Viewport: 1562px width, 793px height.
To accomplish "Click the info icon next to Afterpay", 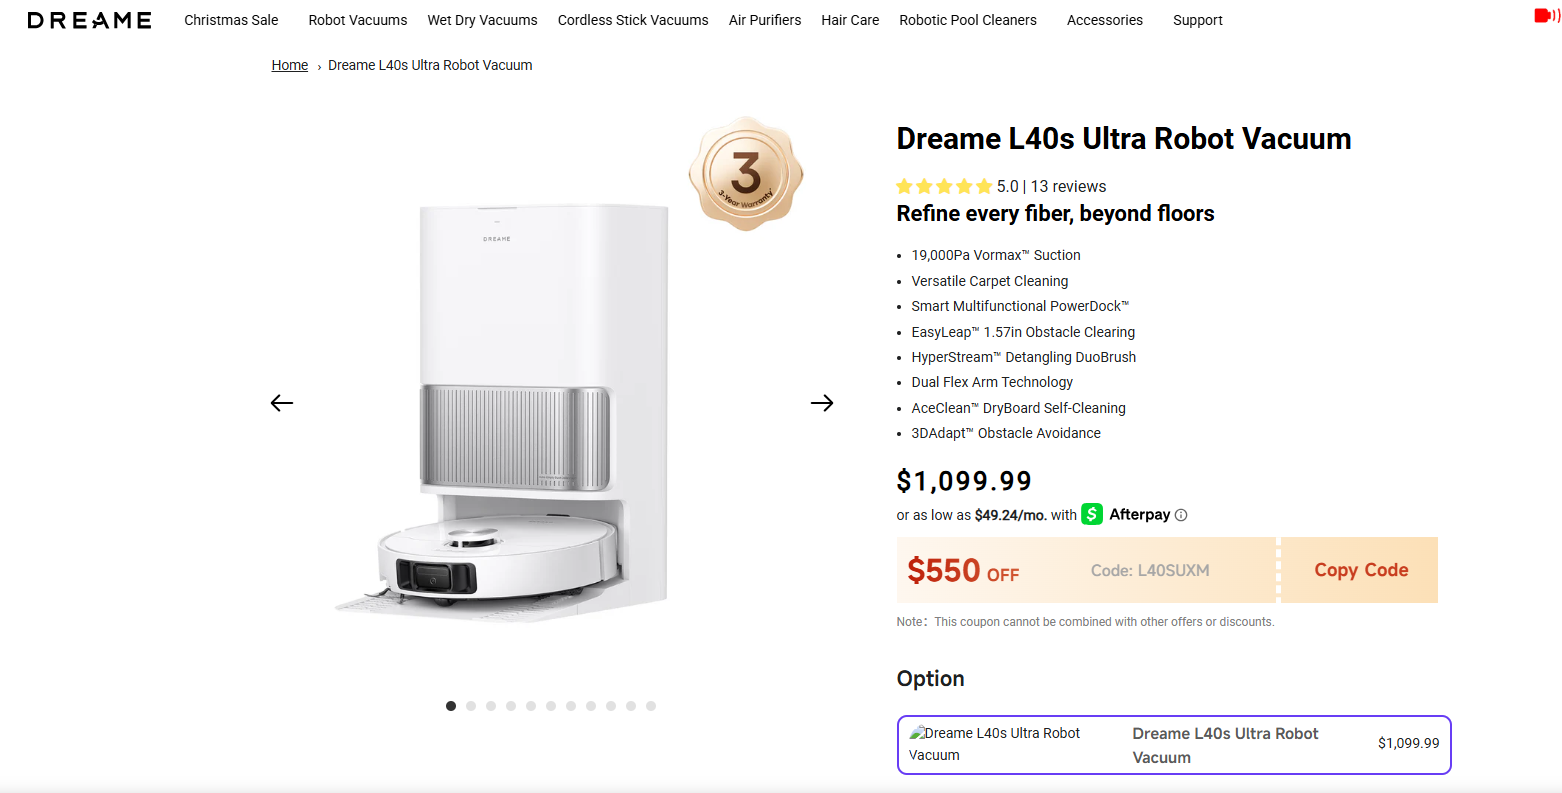I will [1181, 514].
